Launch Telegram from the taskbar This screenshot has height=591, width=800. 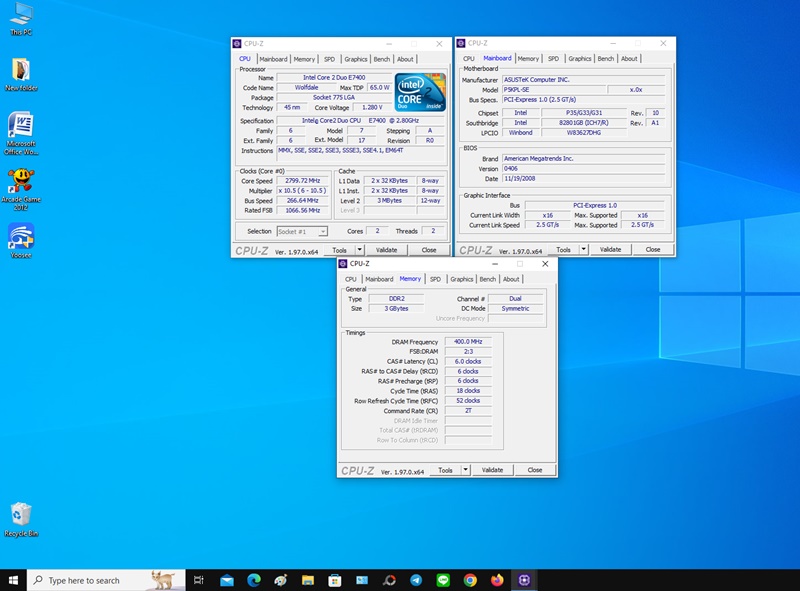(x=416, y=580)
